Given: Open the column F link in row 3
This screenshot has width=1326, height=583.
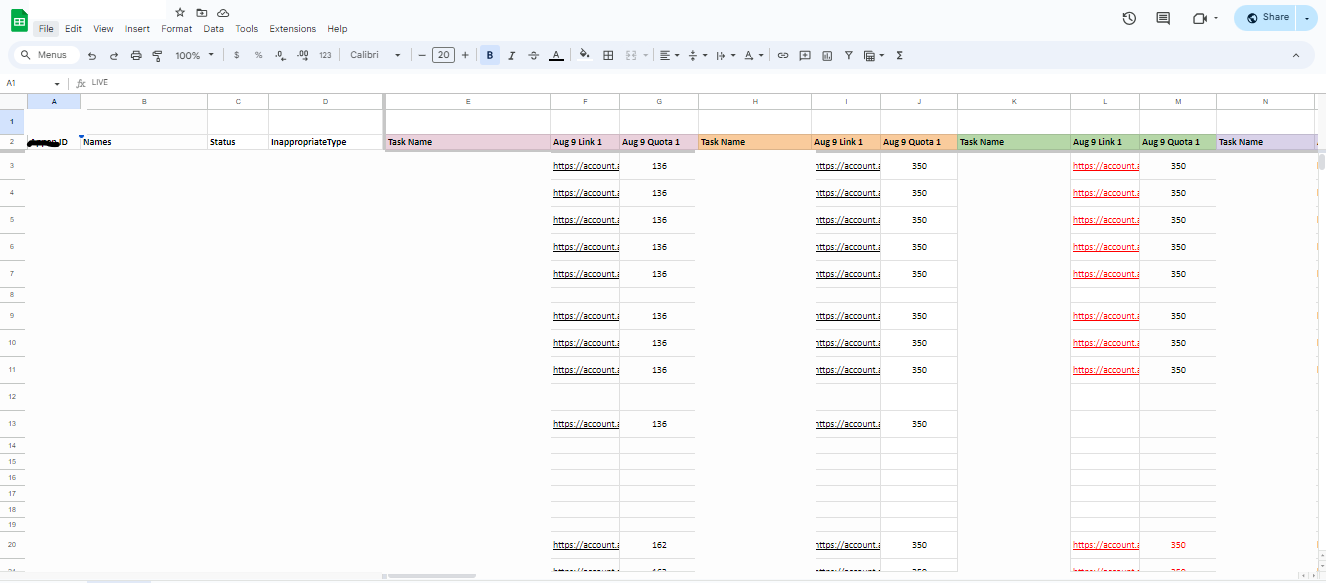Looking at the screenshot, I should (x=586, y=166).
